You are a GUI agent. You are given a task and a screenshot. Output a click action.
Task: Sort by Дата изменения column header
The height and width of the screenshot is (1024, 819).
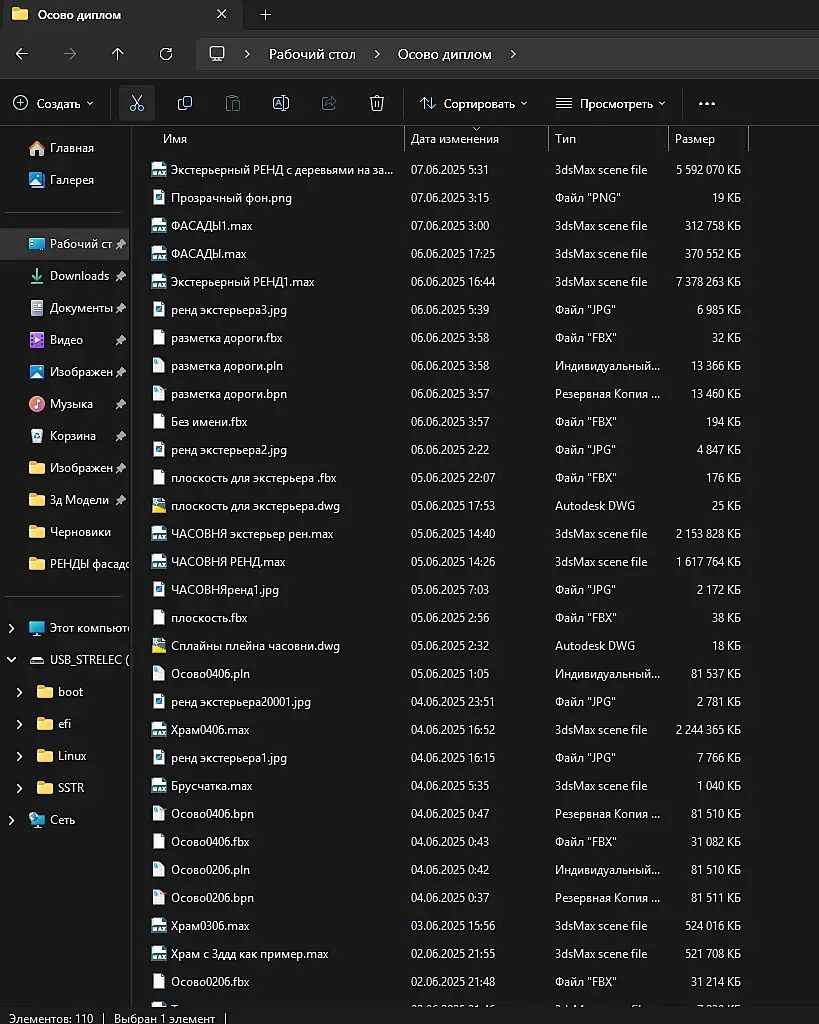[455, 138]
